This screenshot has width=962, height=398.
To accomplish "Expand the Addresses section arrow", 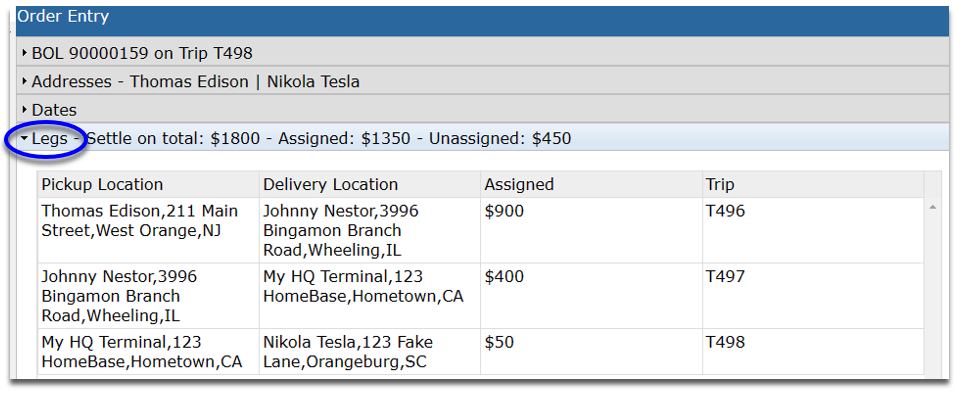I will tap(25, 82).
